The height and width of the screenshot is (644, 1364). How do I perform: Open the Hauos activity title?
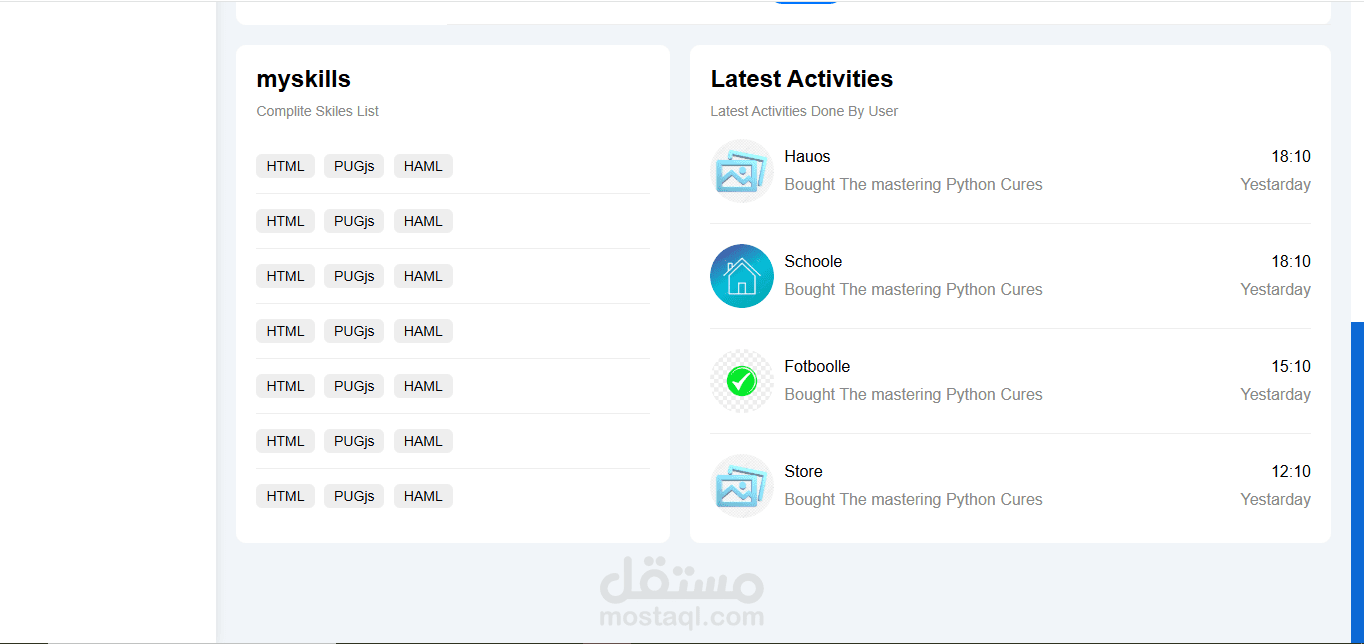(807, 156)
